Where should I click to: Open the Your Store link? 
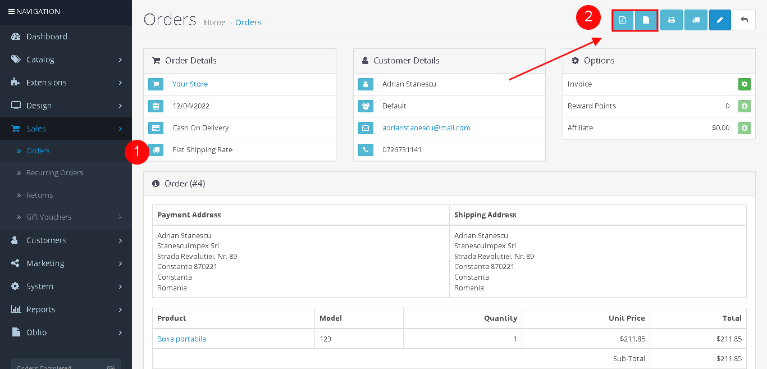(190, 84)
